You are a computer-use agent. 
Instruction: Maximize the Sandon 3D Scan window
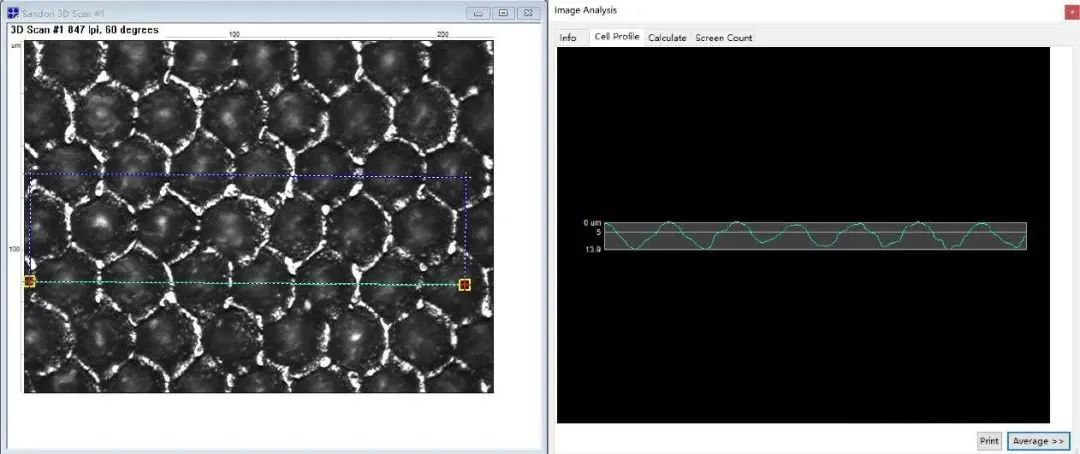(x=503, y=13)
